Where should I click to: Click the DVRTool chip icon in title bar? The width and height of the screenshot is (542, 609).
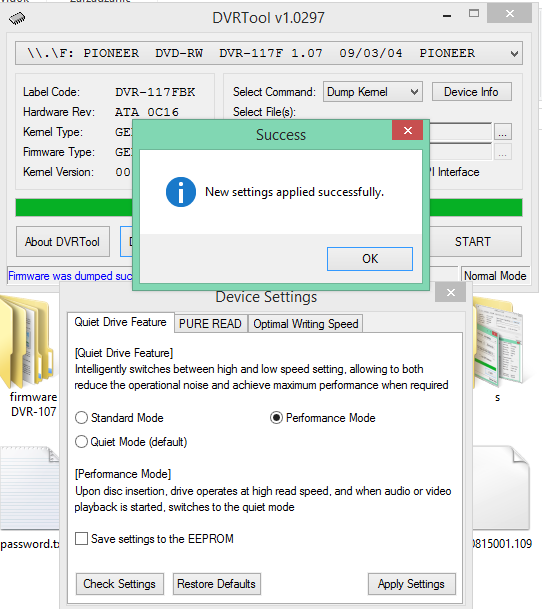(x=17, y=18)
